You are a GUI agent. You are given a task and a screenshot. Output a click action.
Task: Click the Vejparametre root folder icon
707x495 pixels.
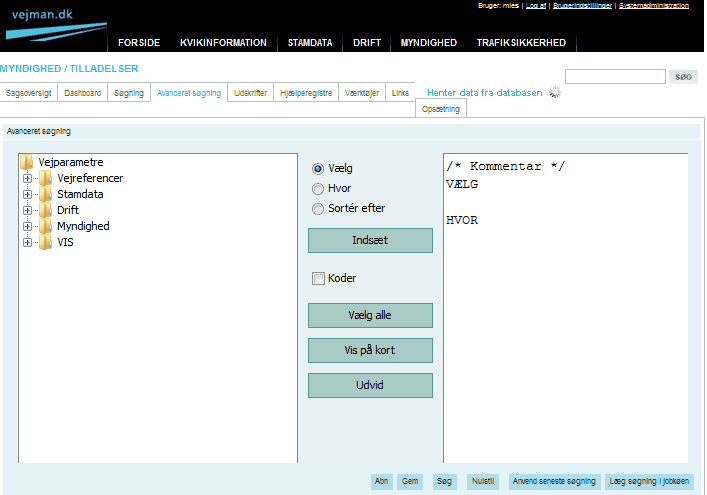27,162
